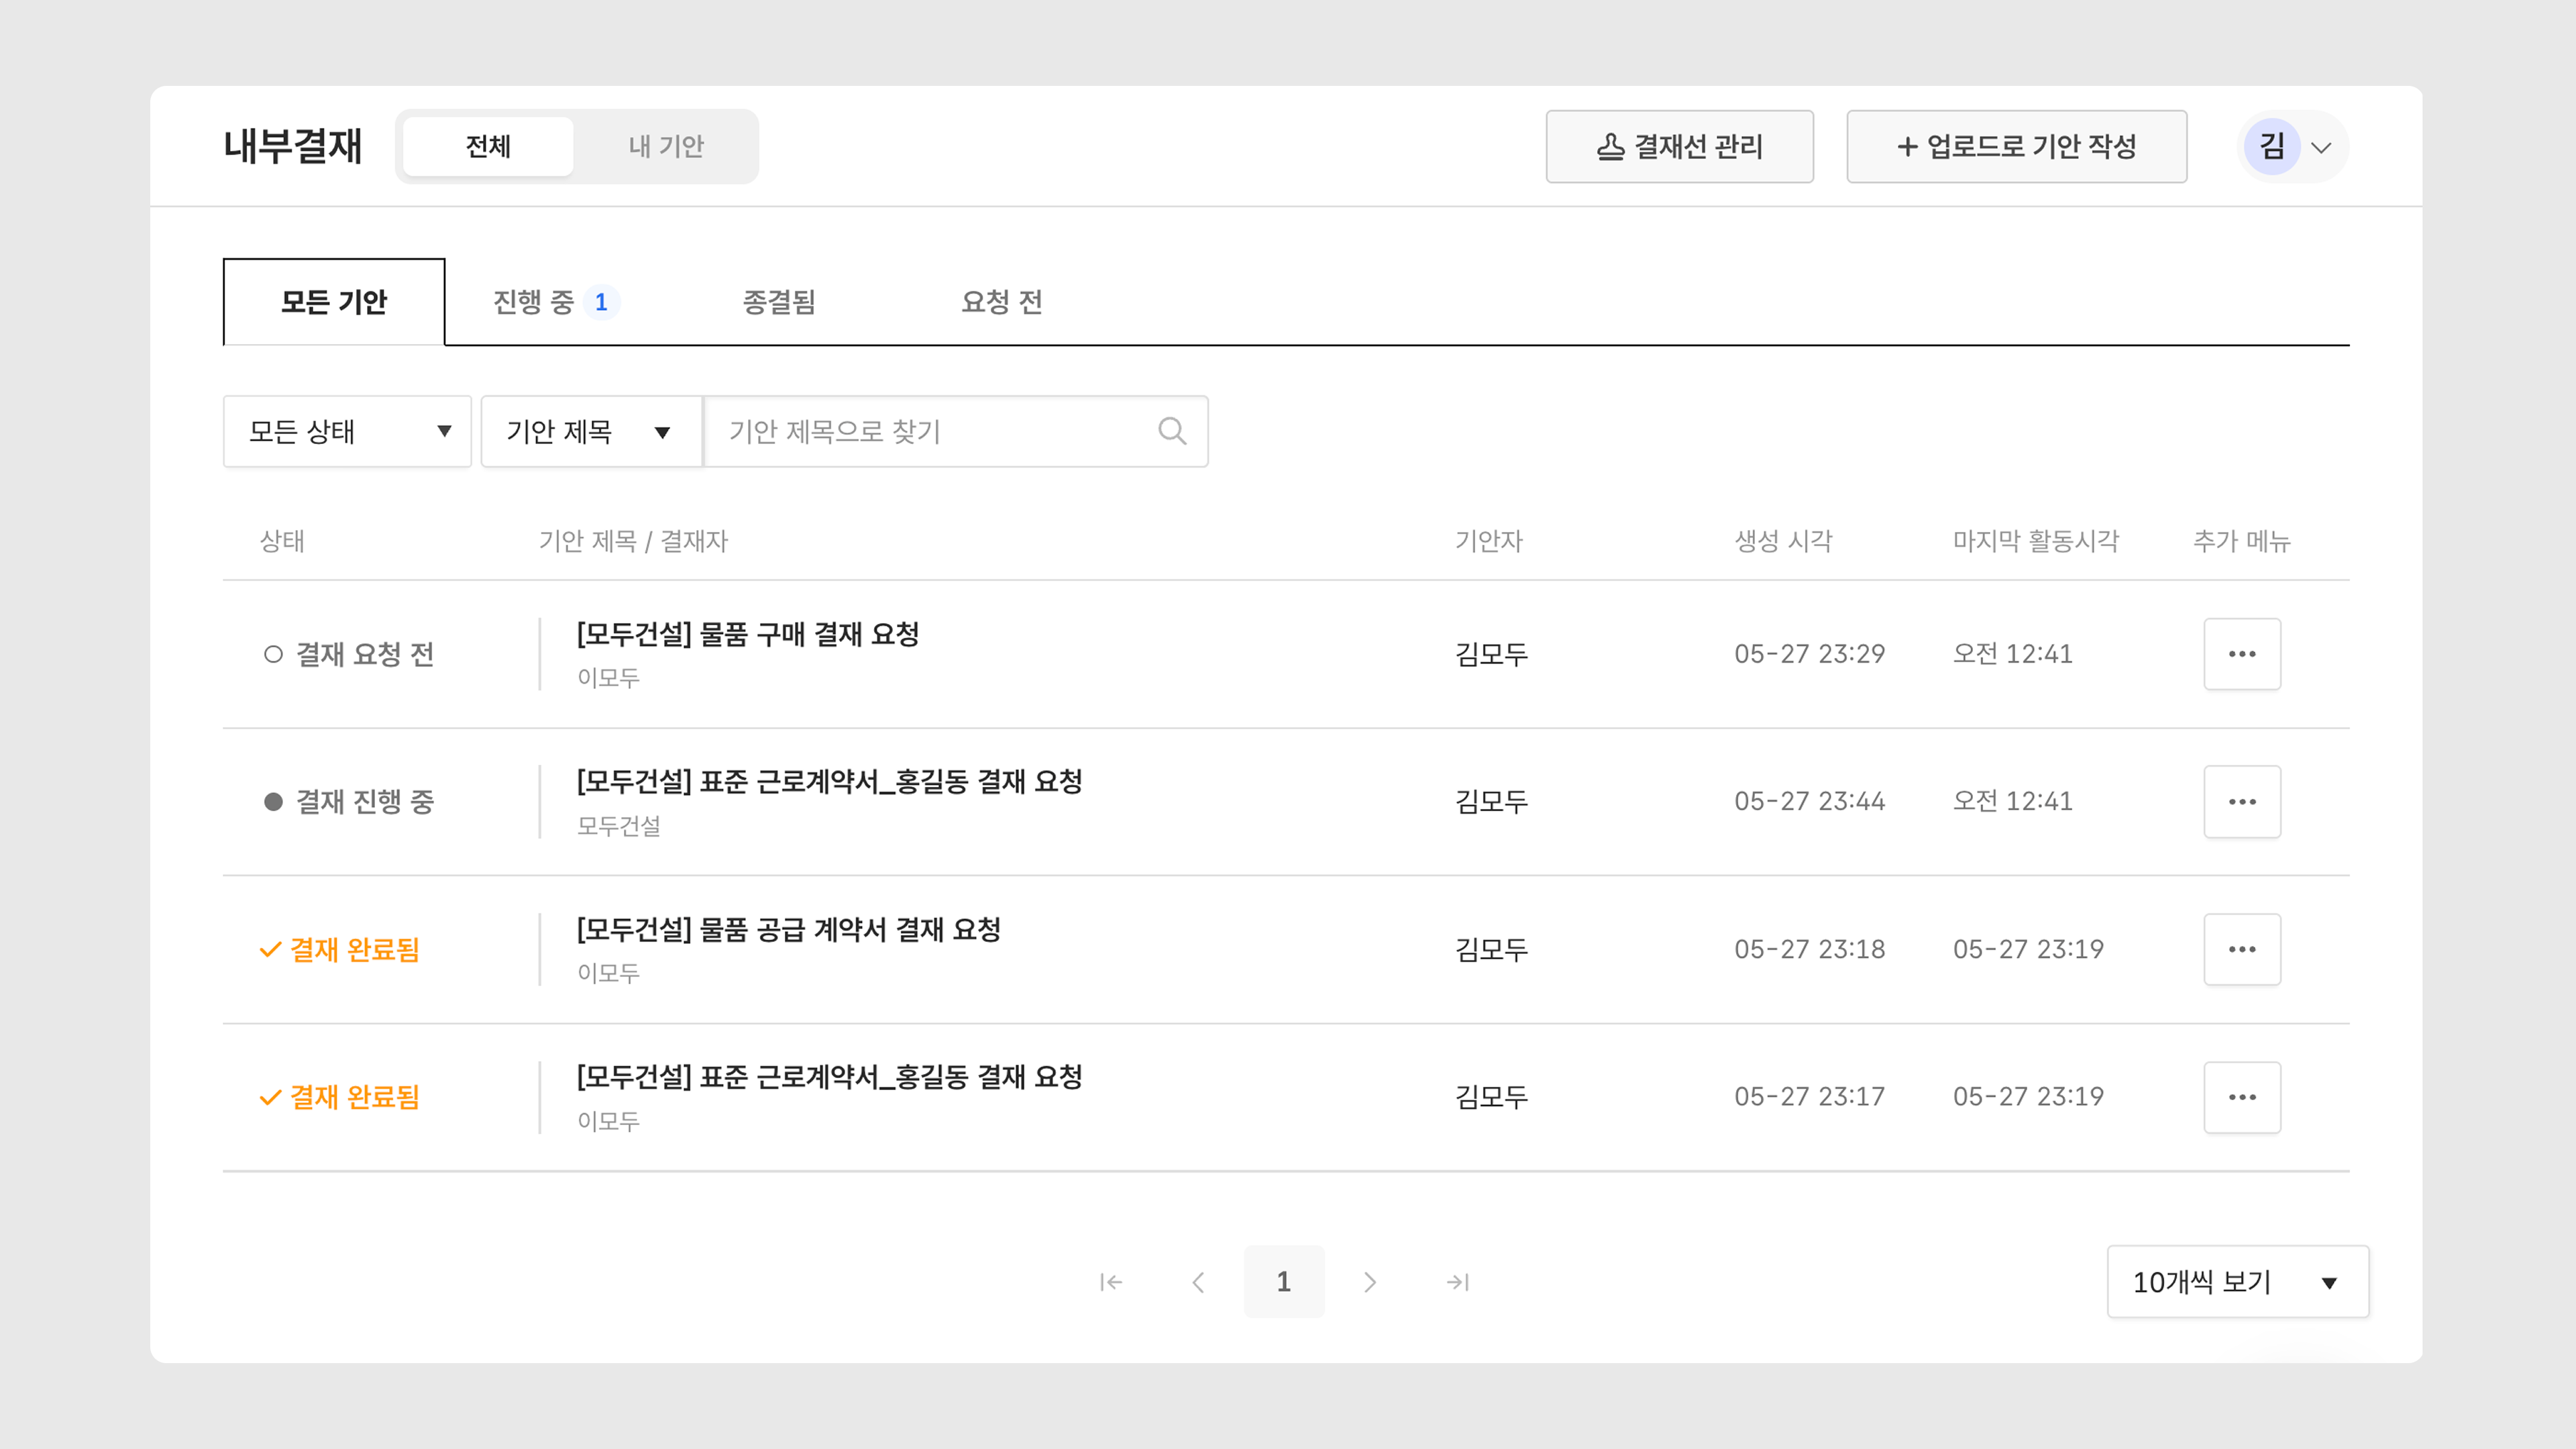Open more menu for 결재 진행 중 row

click(x=2241, y=802)
